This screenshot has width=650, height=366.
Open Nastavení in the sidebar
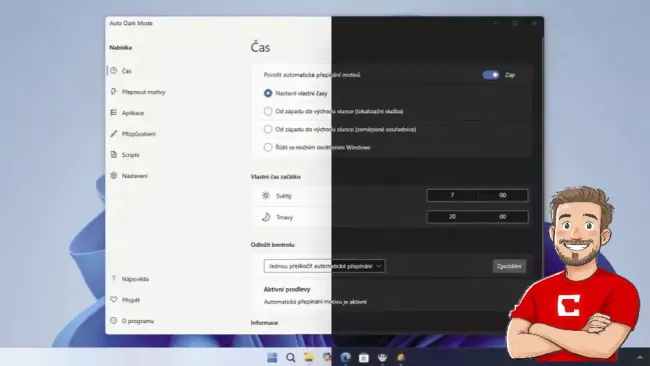coord(134,176)
